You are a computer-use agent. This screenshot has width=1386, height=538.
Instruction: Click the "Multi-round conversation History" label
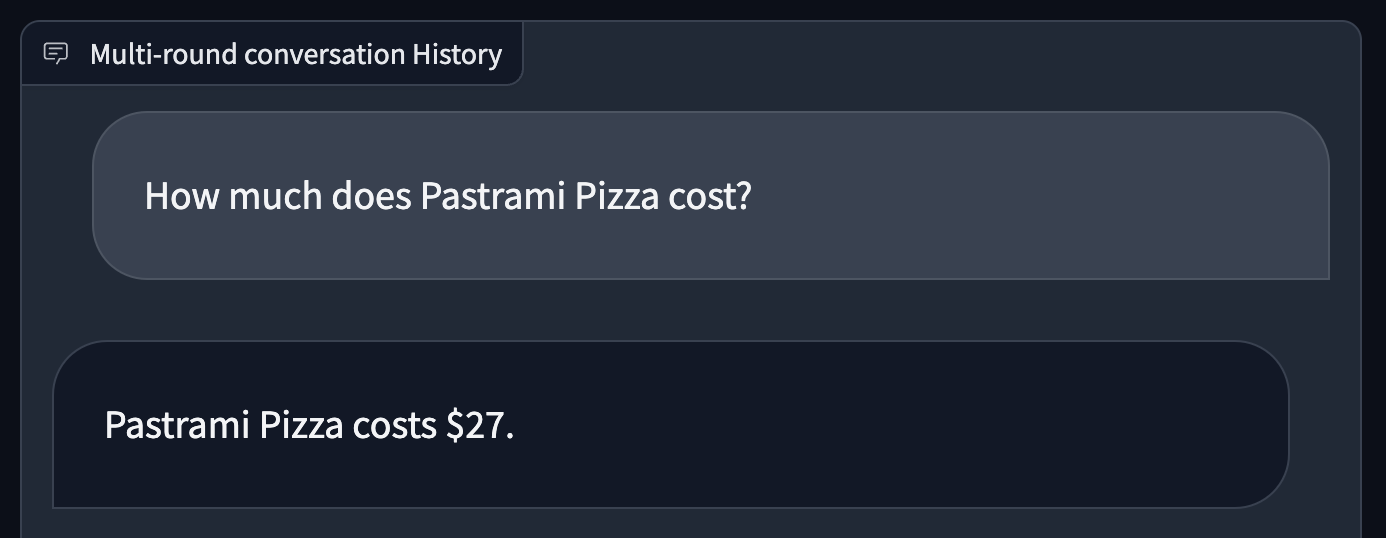tap(296, 54)
